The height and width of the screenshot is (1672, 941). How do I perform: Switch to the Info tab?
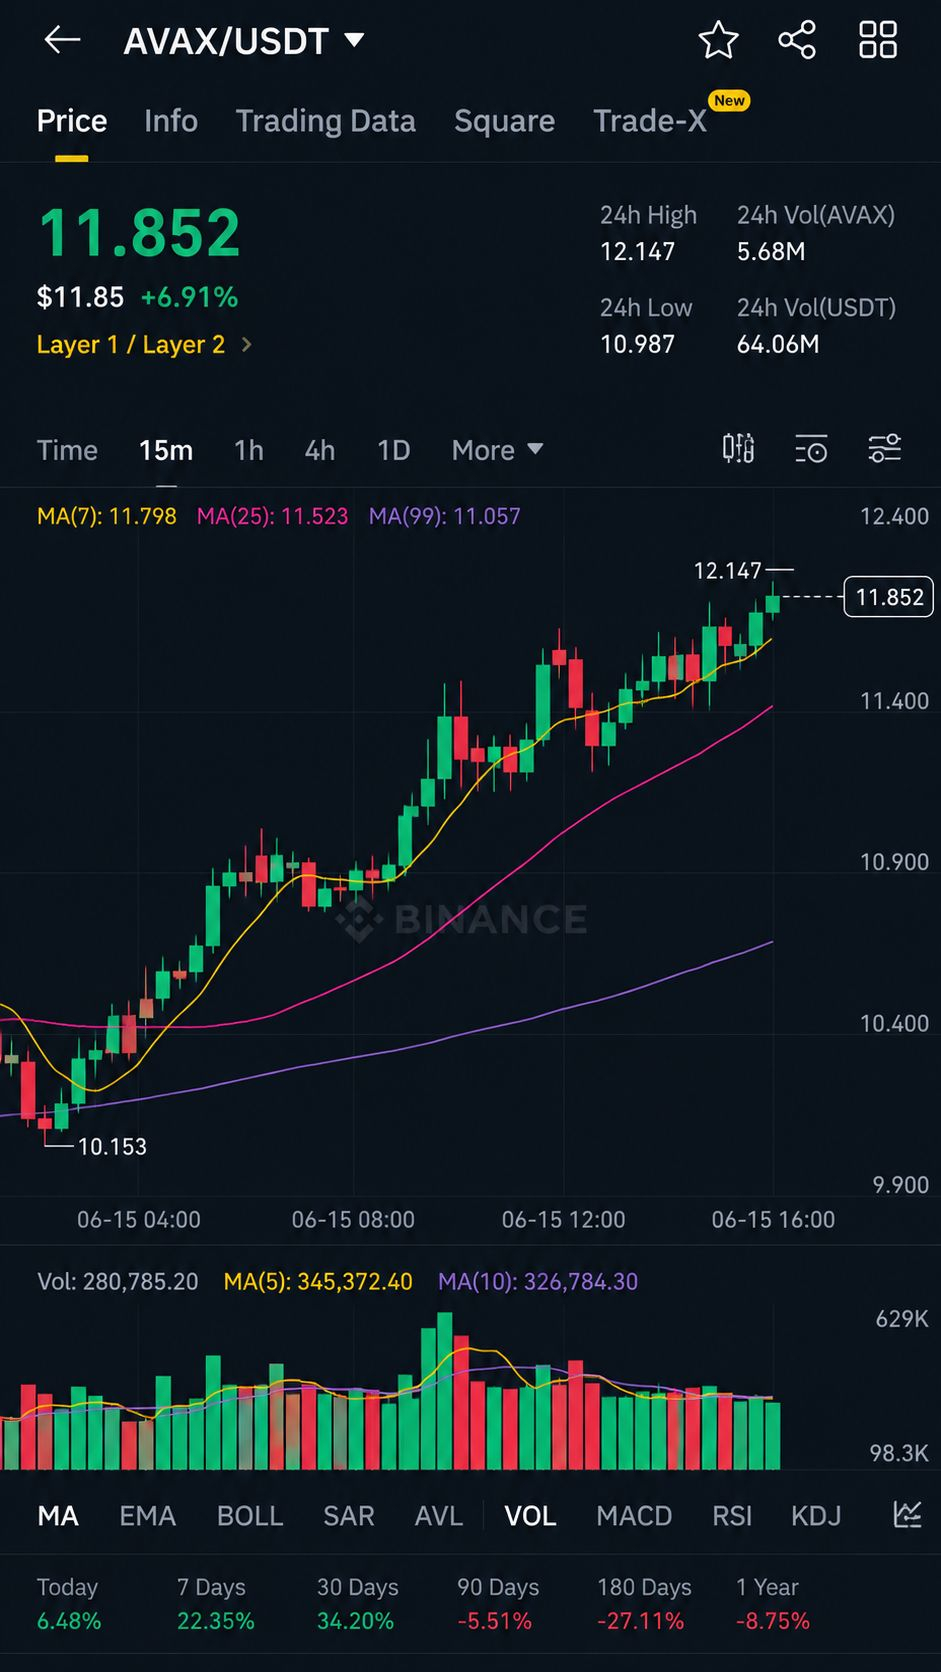click(x=171, y=121)
